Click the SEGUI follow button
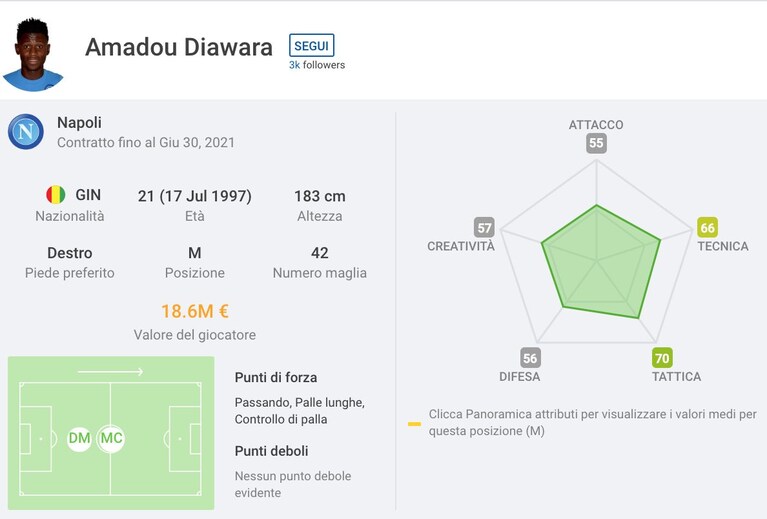Viewport: 767px width, 519px height. [x=312, y=45]
